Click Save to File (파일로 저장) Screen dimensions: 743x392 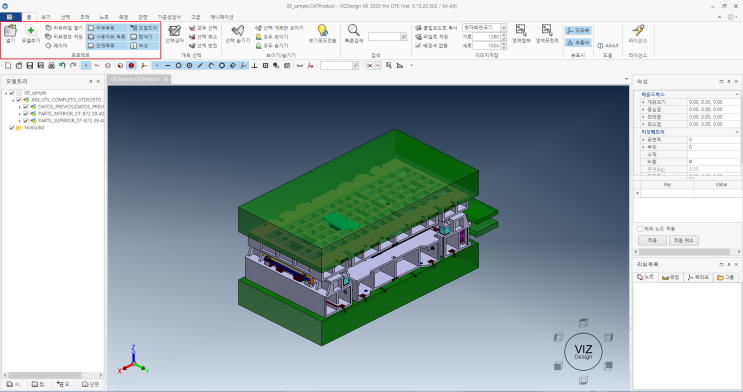tap(432, 36)
